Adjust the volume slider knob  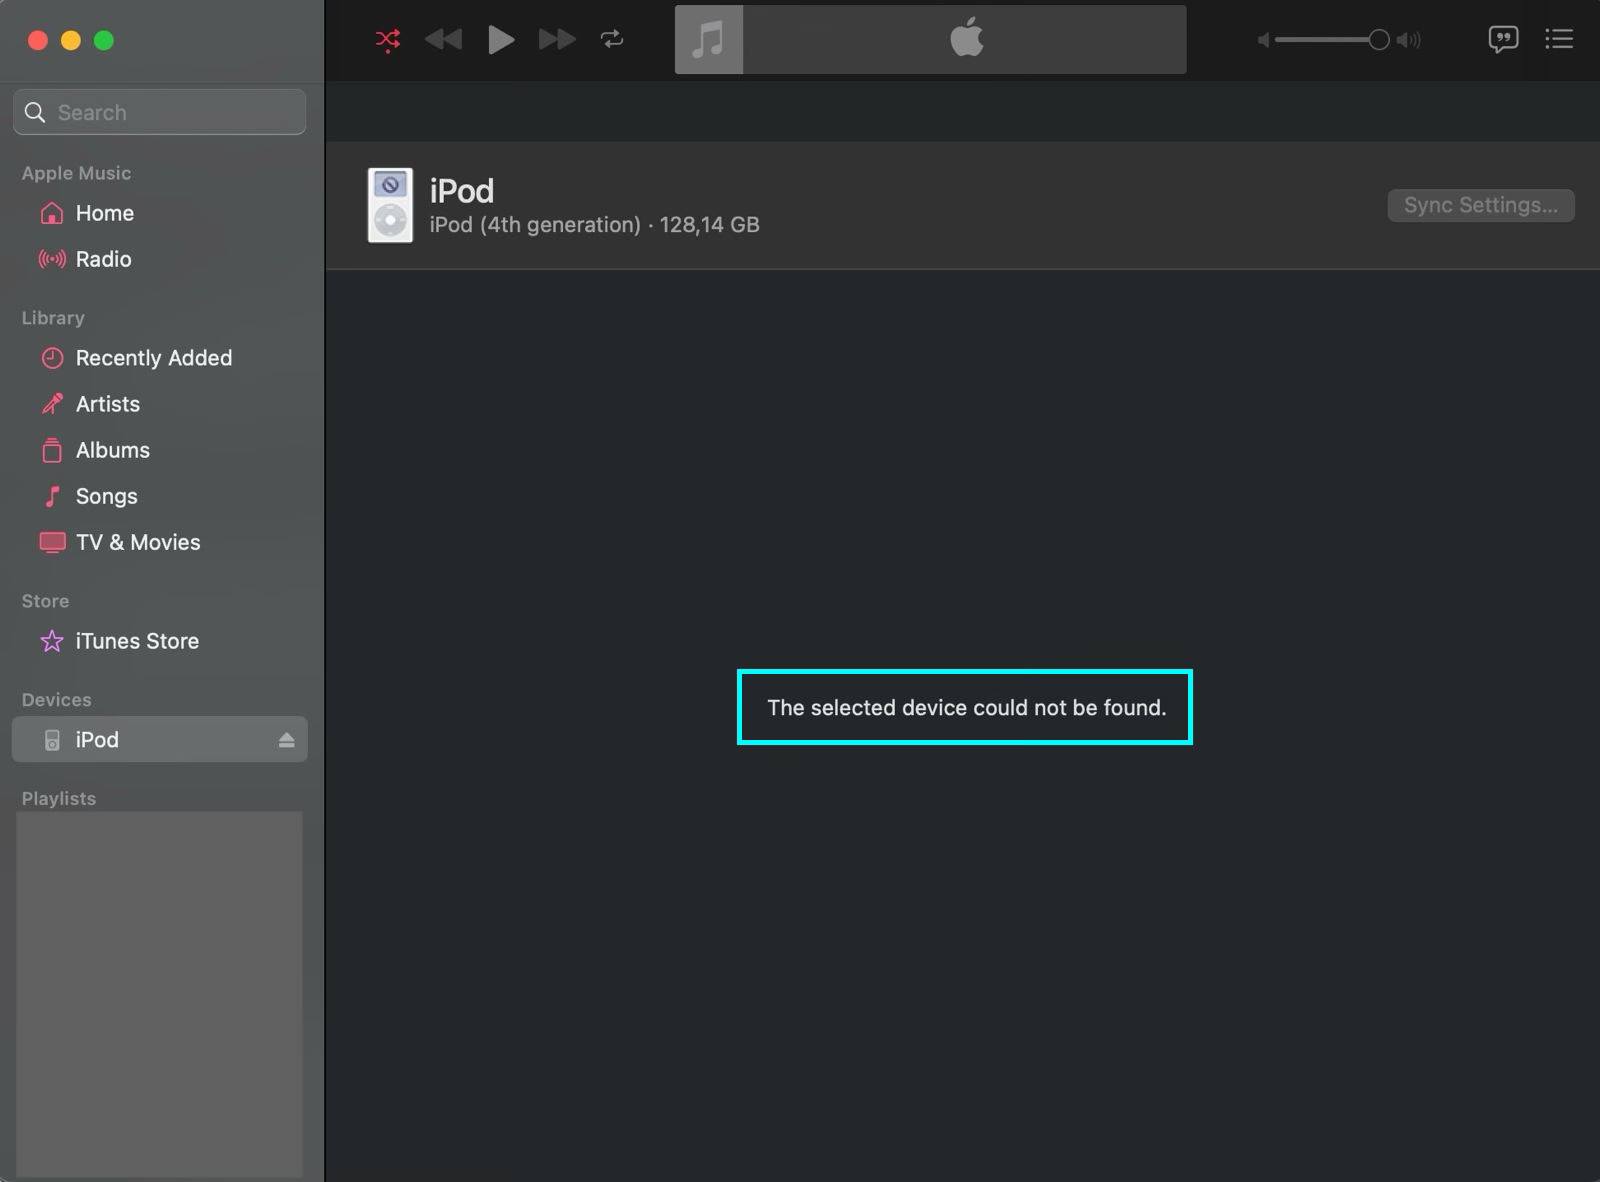point(1378,39)
